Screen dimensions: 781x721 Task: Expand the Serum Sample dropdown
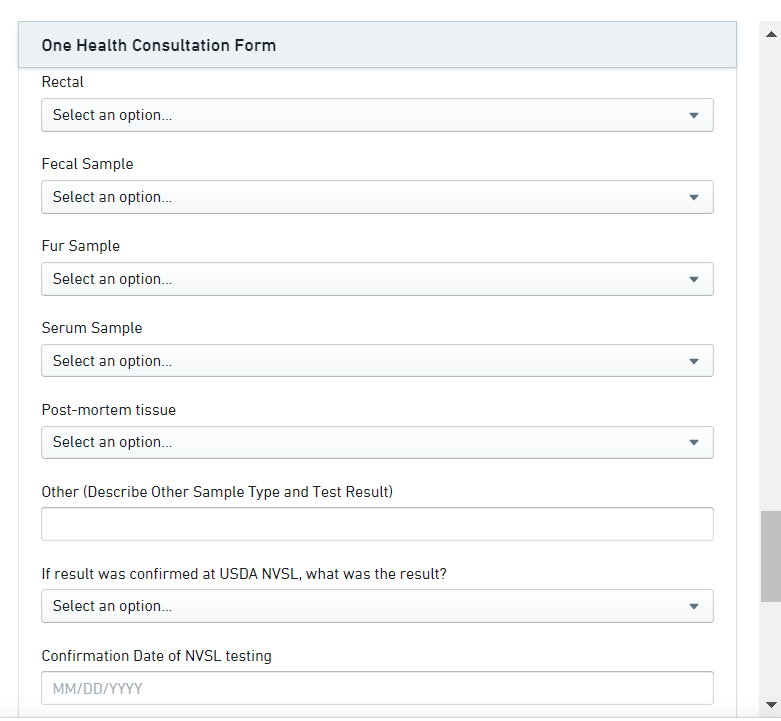point(377,361)
